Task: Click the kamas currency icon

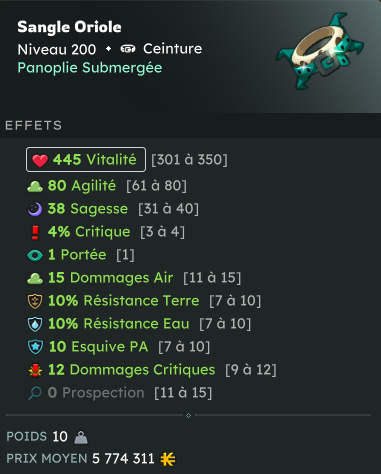Action: pyautogui.click(x=168, y=459)
